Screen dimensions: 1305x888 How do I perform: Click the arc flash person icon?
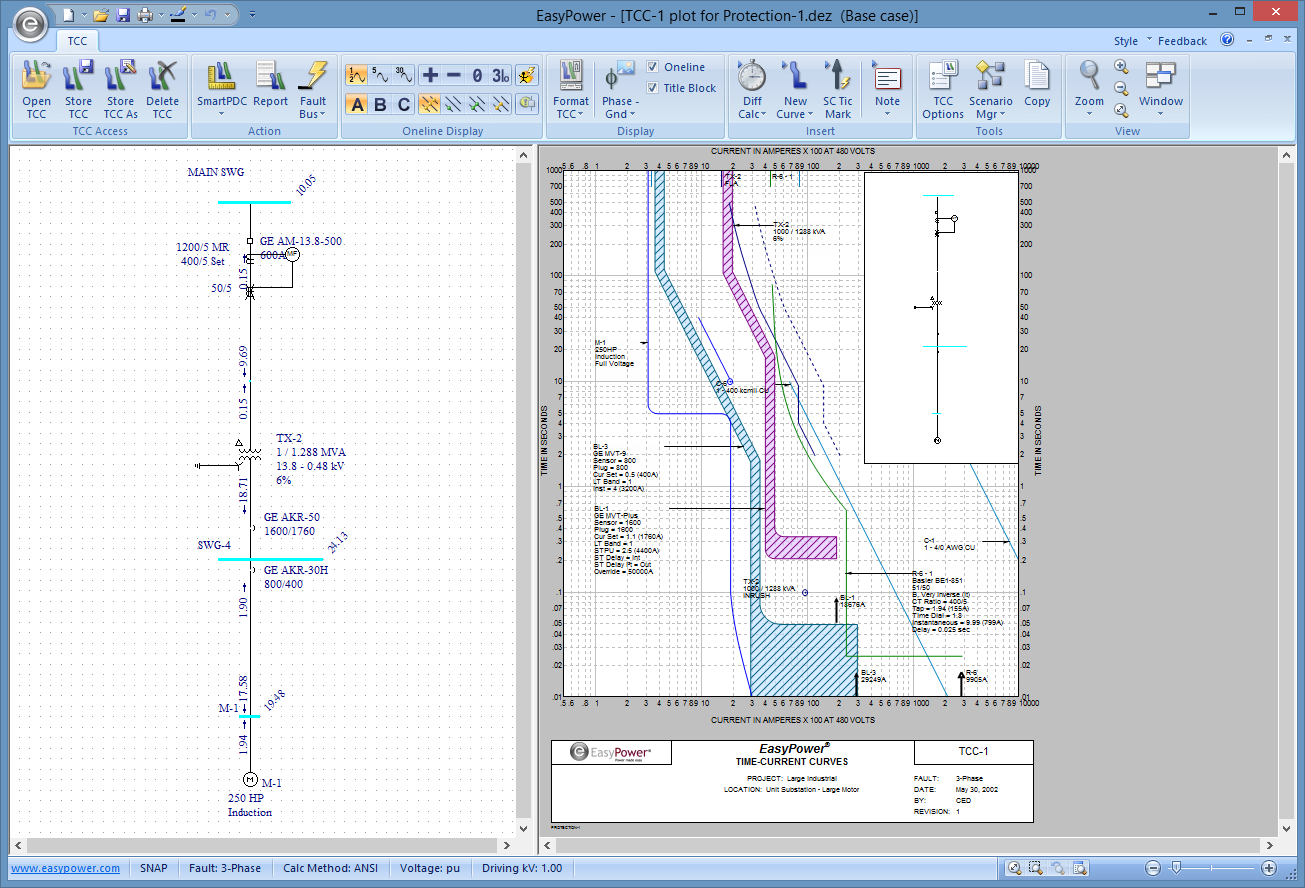point(527,75)
